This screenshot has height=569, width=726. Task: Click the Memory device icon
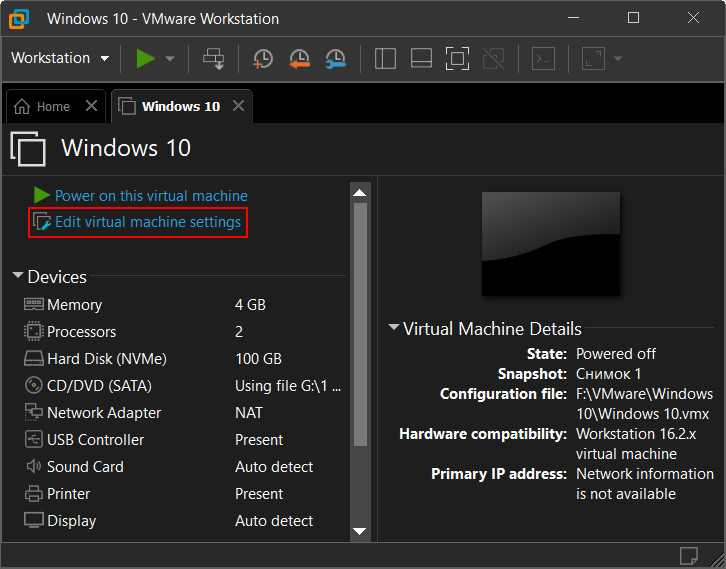pyautogui.click(x=33, y=304)
